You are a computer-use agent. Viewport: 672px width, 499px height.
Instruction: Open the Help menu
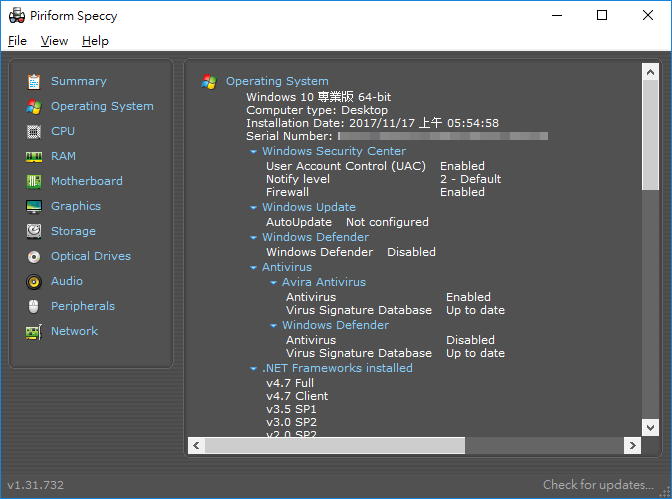(95, 41)
